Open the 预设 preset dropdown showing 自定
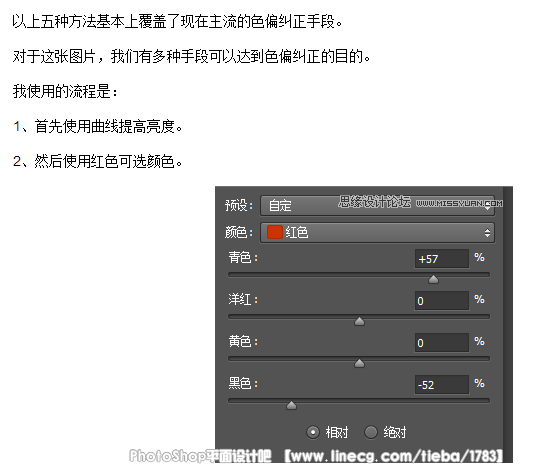The height and width of the screenshot is (473, 553). [x=377, y=205]
